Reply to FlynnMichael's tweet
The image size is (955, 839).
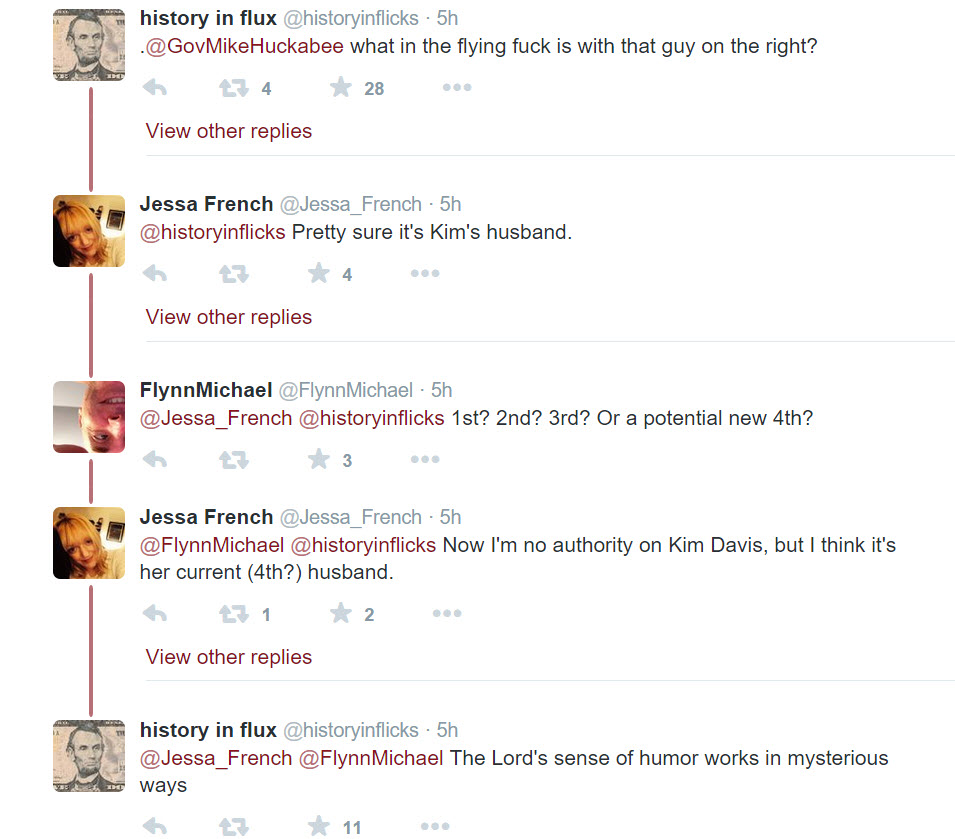[x=155, y=460]
